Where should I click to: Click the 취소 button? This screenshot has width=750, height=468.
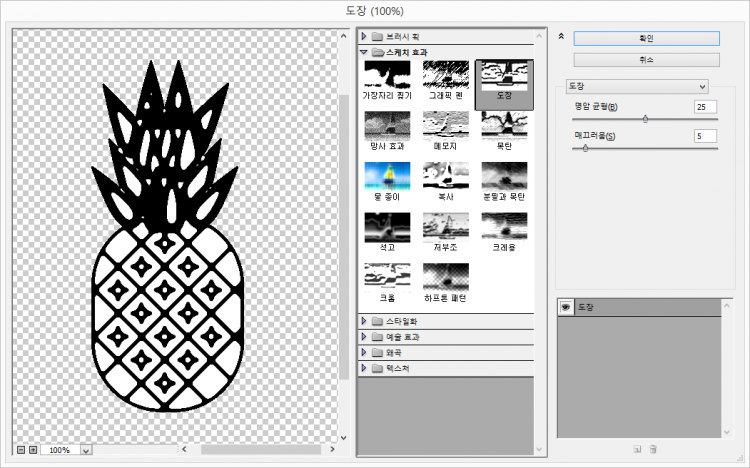(x=646, y=60)
